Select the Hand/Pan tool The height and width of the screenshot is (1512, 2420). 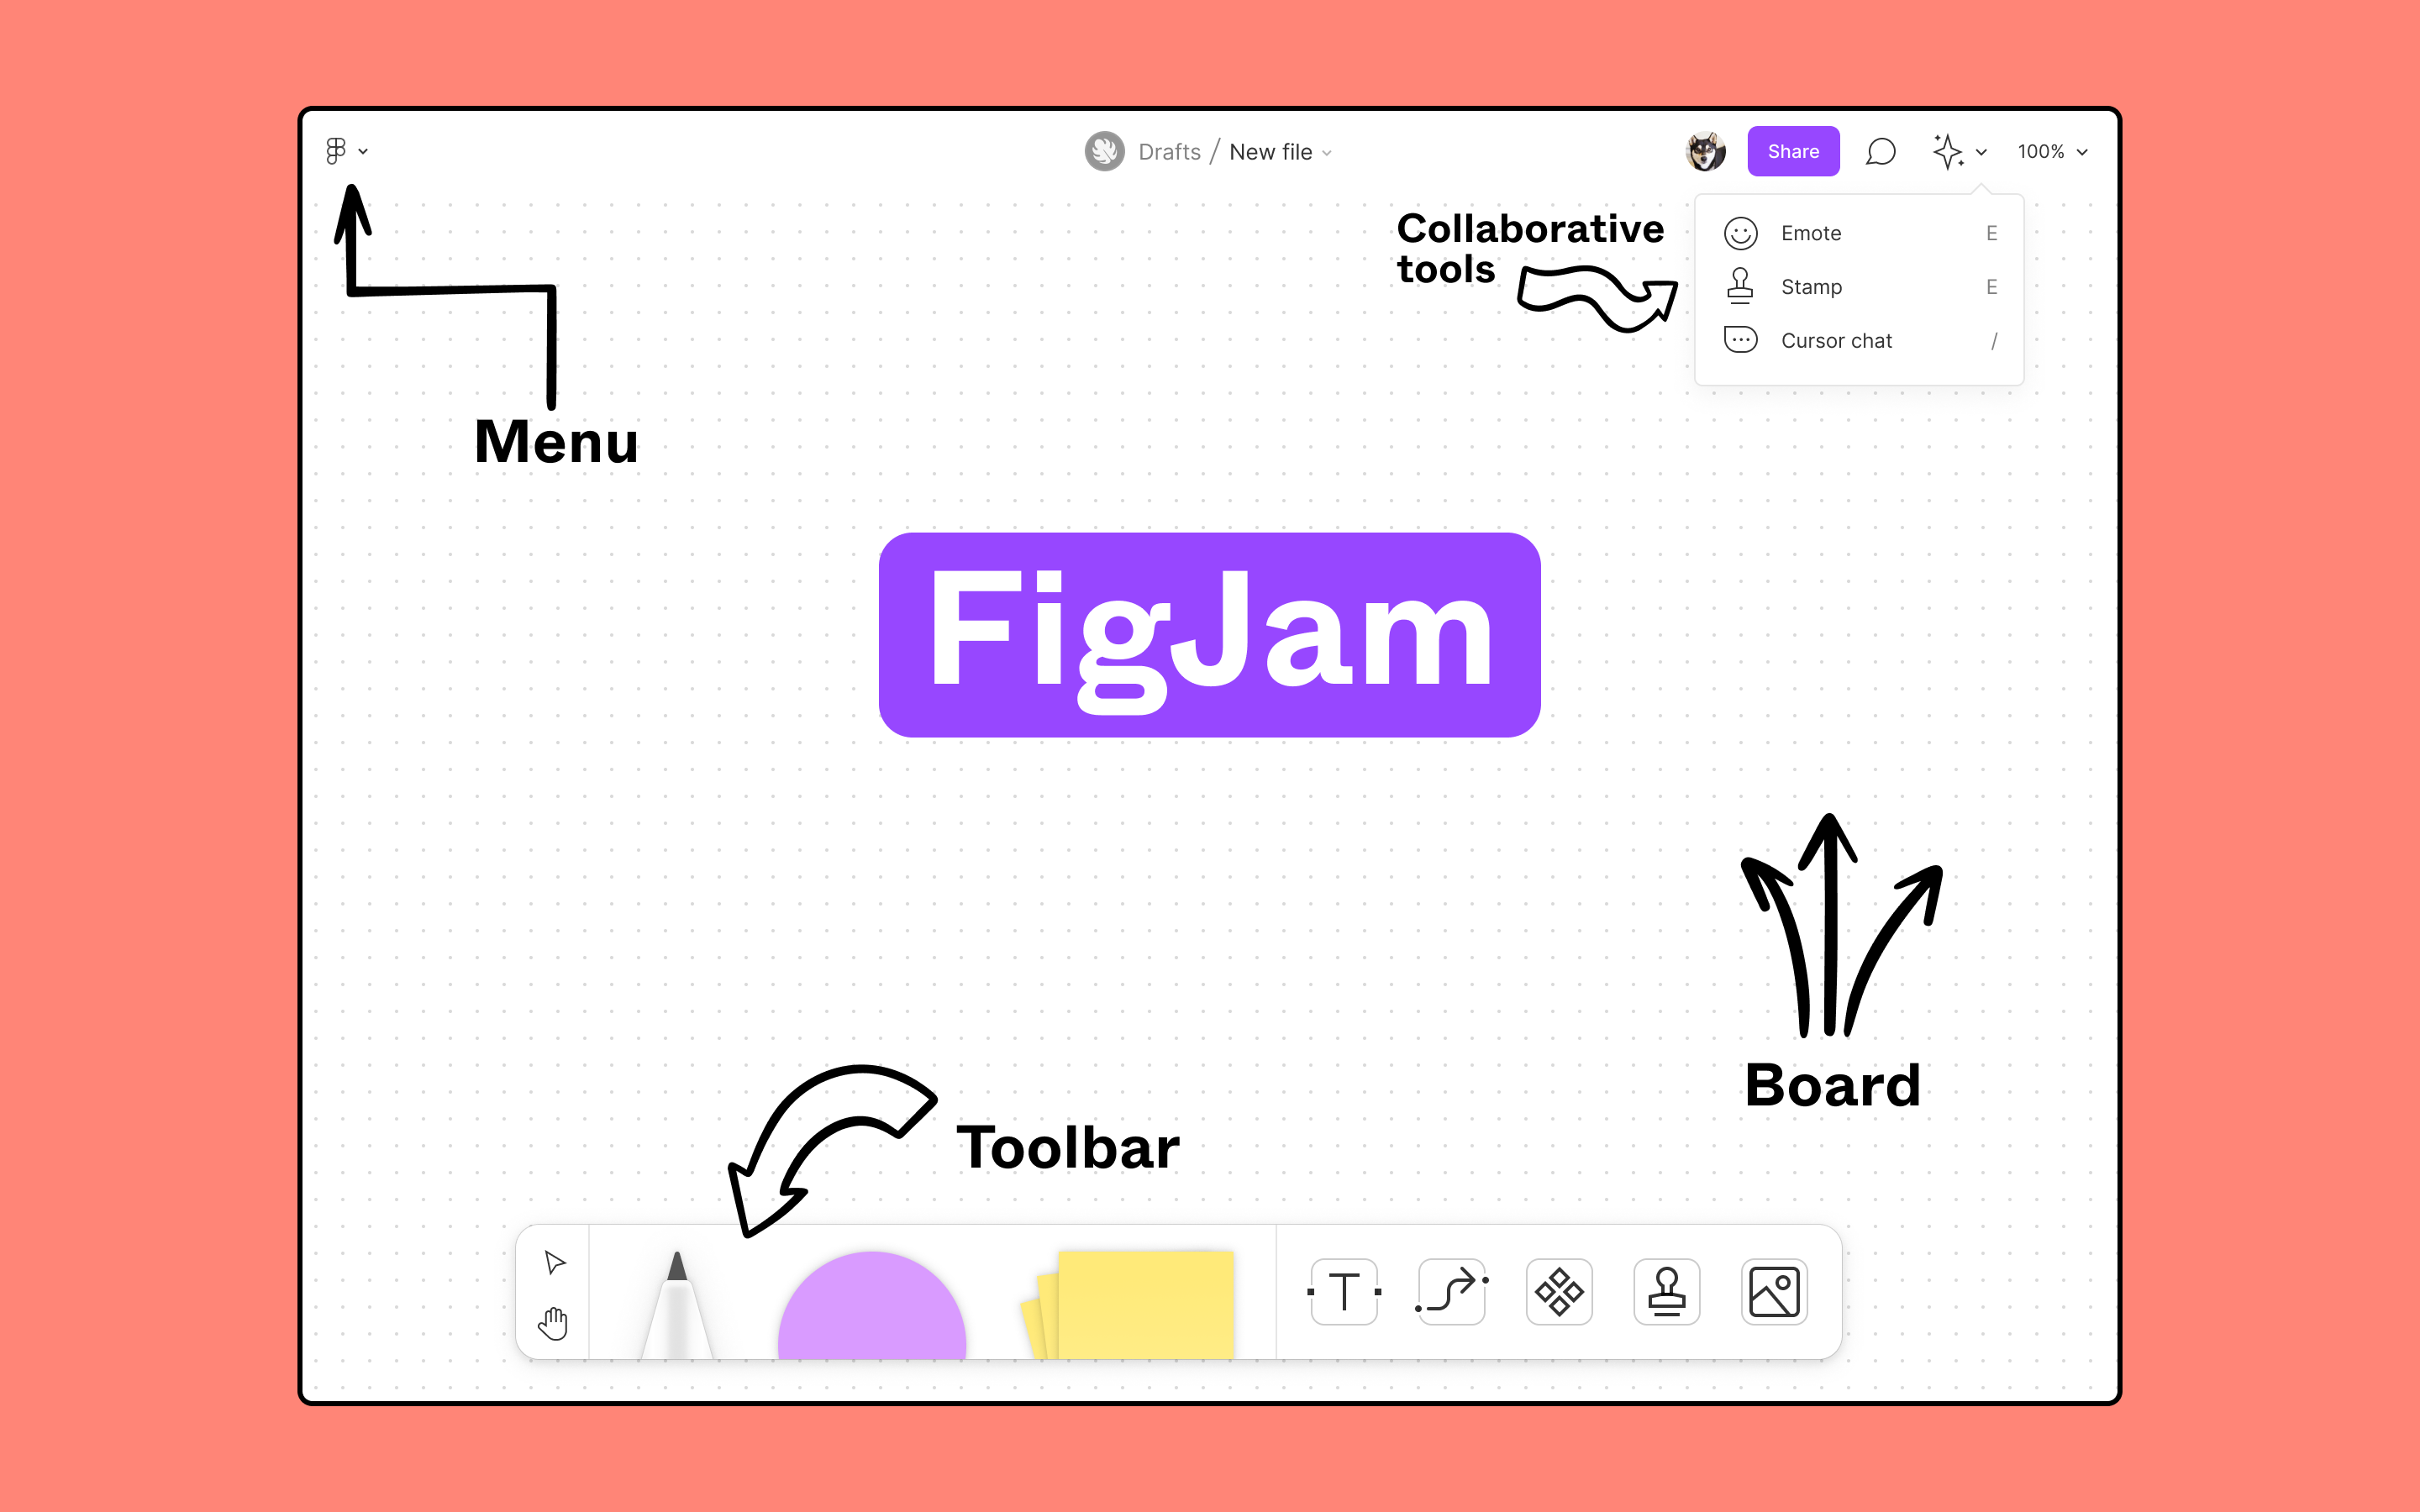click(554, 1324)
